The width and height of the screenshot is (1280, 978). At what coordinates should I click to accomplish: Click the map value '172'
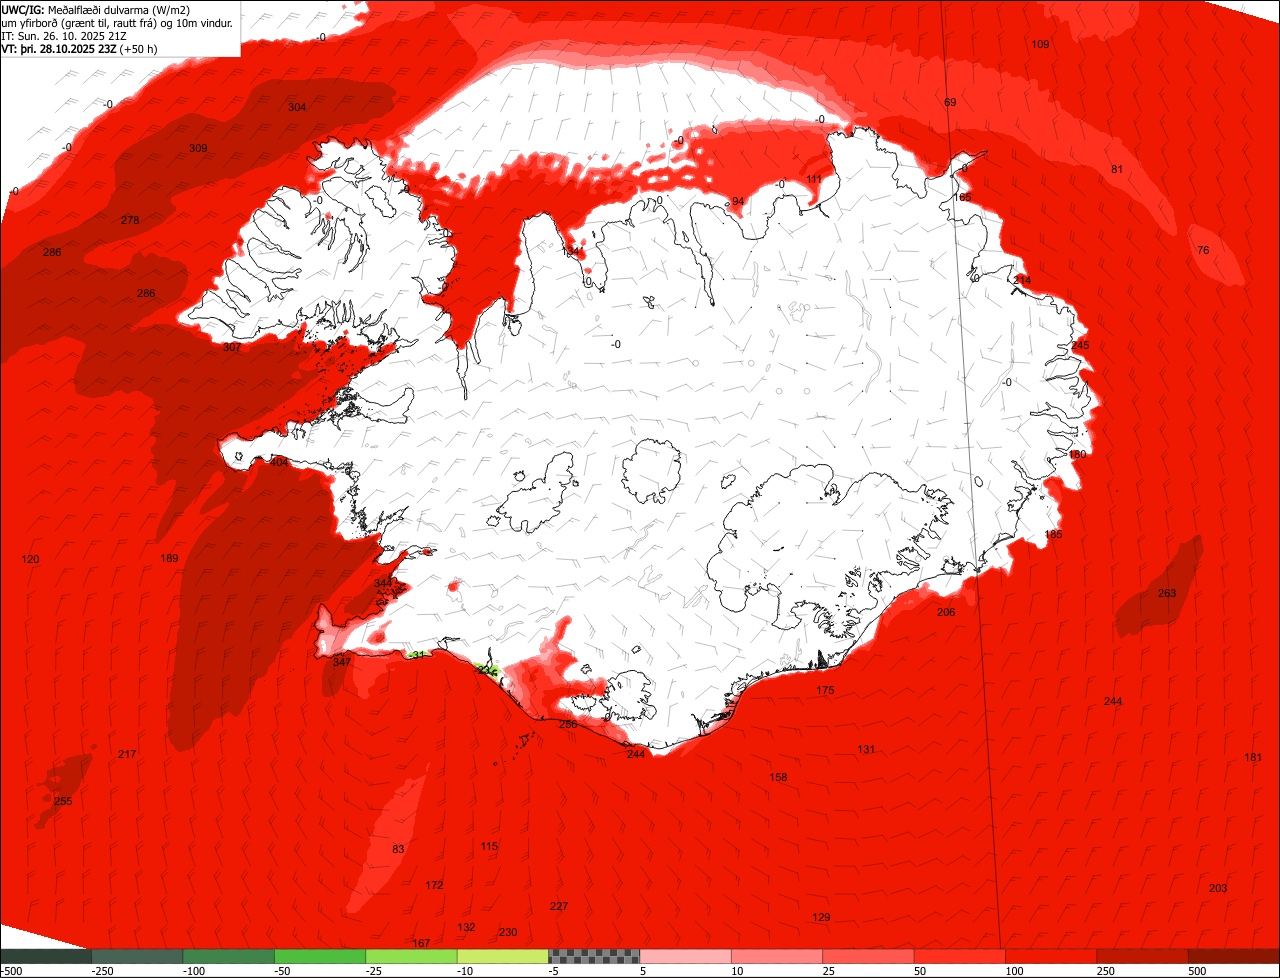[x=434, y=886]
